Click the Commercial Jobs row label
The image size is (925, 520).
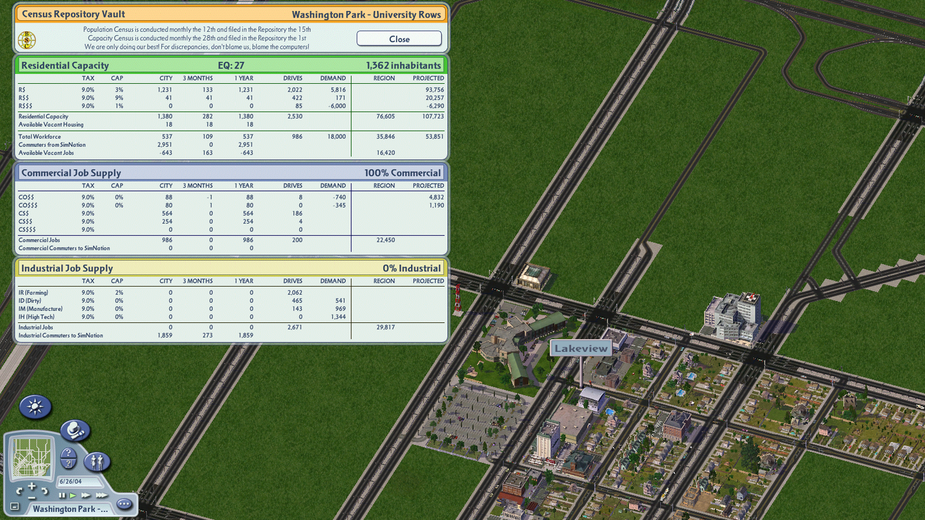click(39, 241)
